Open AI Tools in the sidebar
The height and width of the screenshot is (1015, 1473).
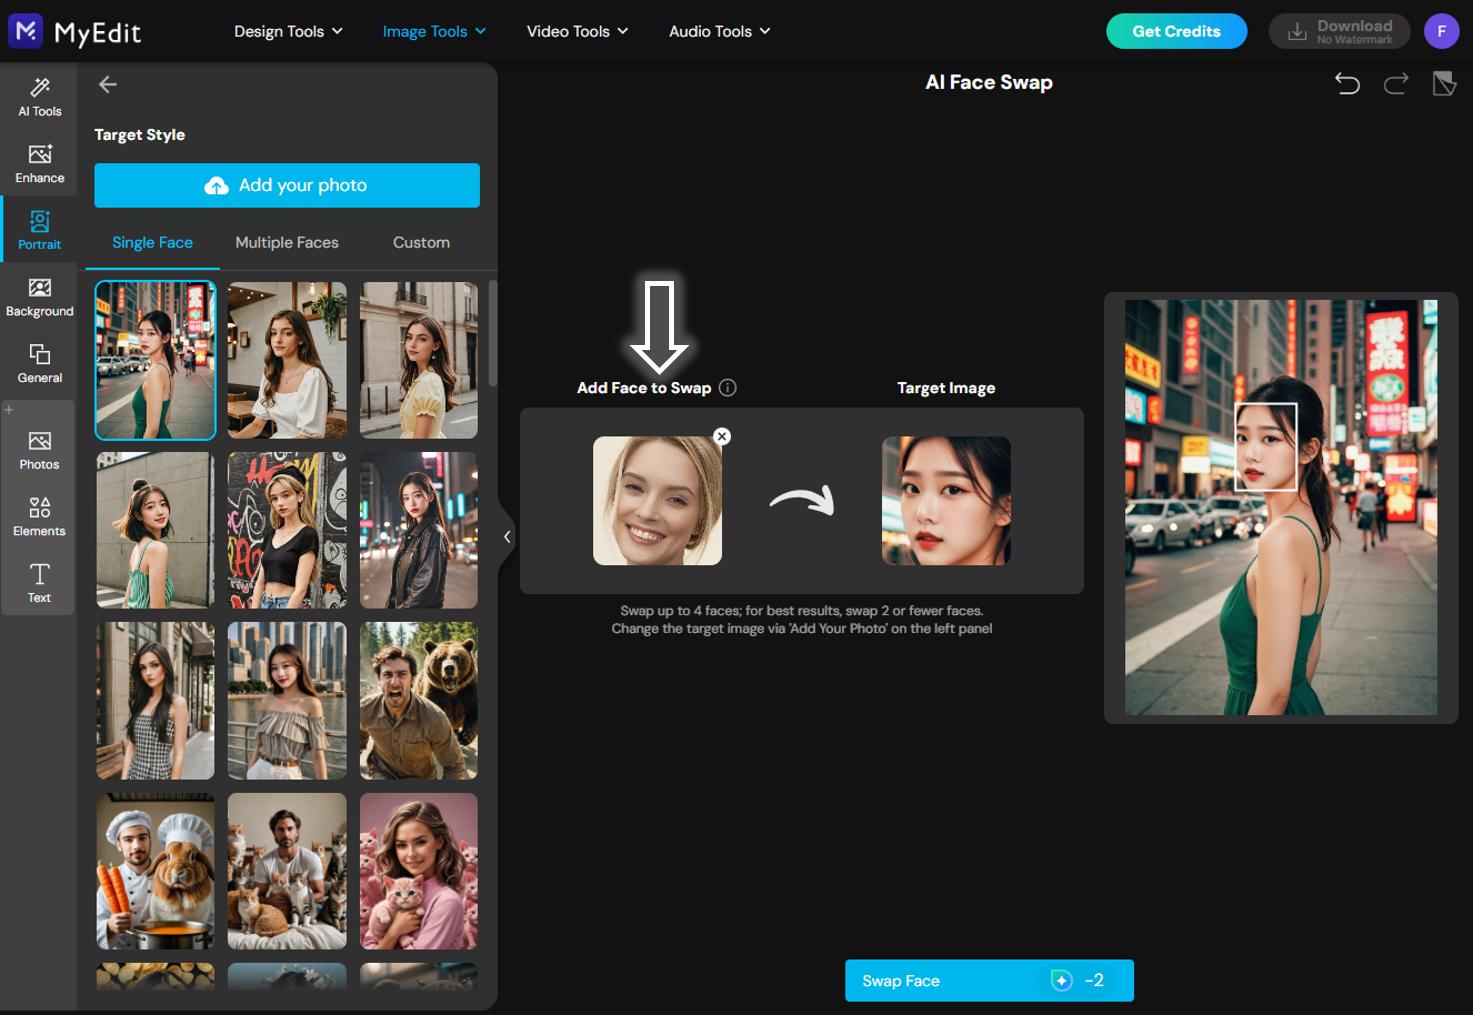pos(40,97)
